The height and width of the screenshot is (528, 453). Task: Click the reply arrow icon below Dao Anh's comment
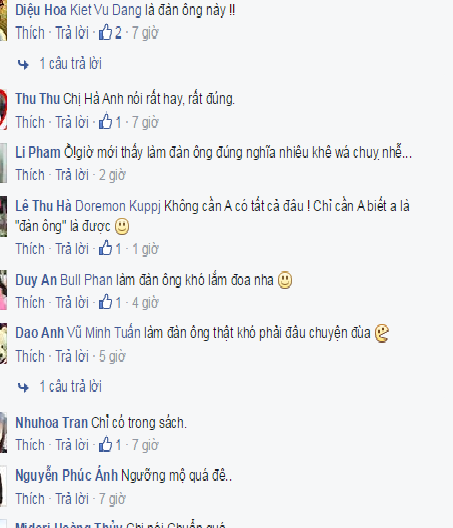point(23,387)
